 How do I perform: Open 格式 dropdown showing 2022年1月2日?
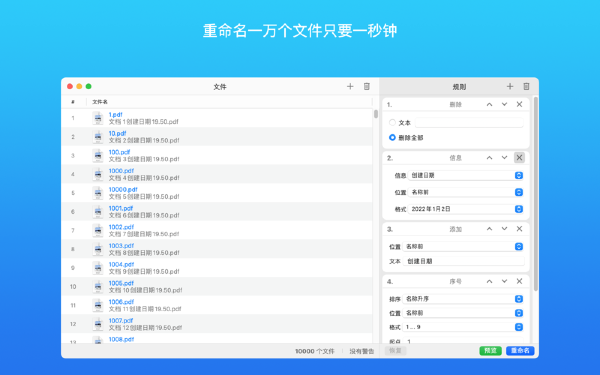(466, 209)
